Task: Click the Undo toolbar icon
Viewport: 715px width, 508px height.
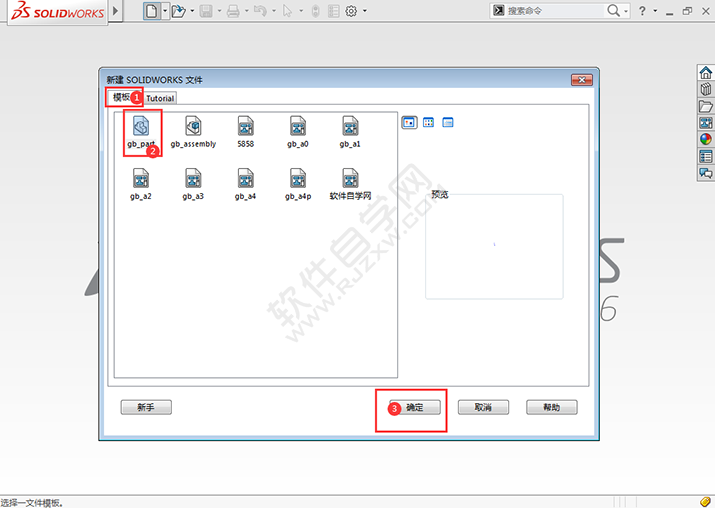Action: click(260, 10)
